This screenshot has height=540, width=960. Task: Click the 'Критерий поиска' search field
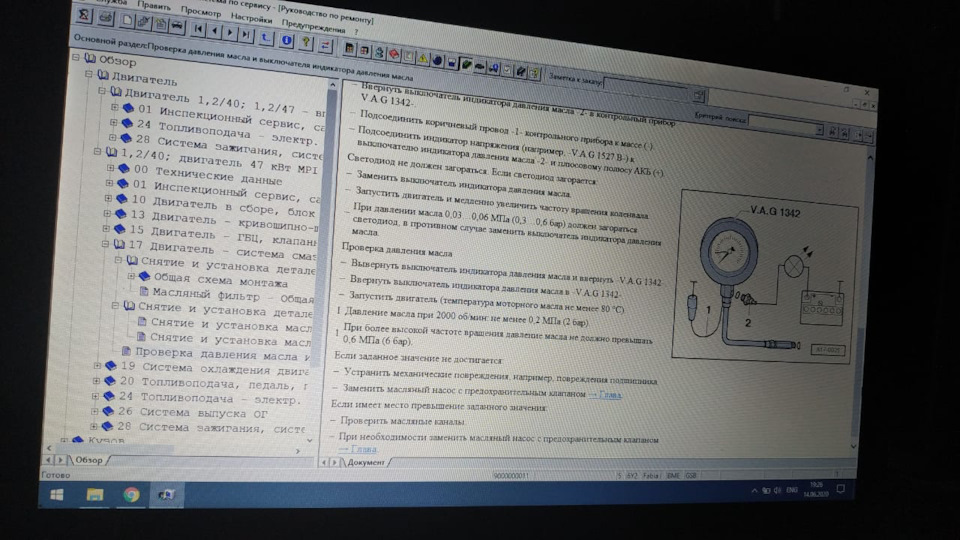784,126
